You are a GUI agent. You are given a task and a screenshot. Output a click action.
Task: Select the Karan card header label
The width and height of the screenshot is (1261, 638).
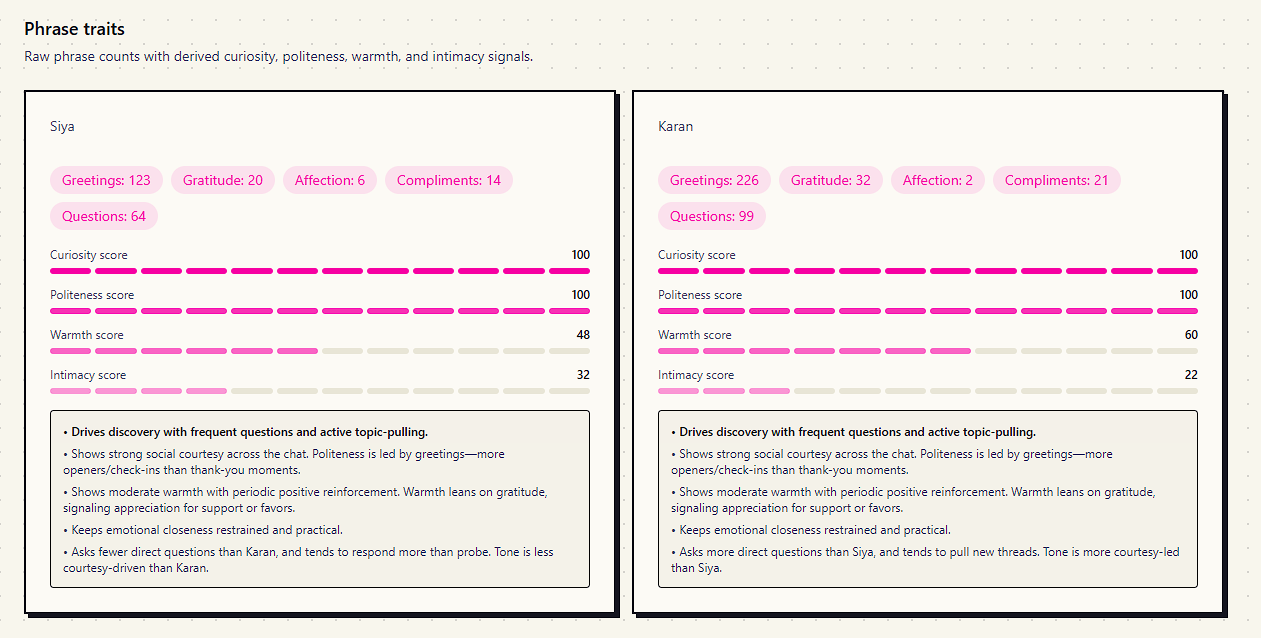[x=675, y=126]
